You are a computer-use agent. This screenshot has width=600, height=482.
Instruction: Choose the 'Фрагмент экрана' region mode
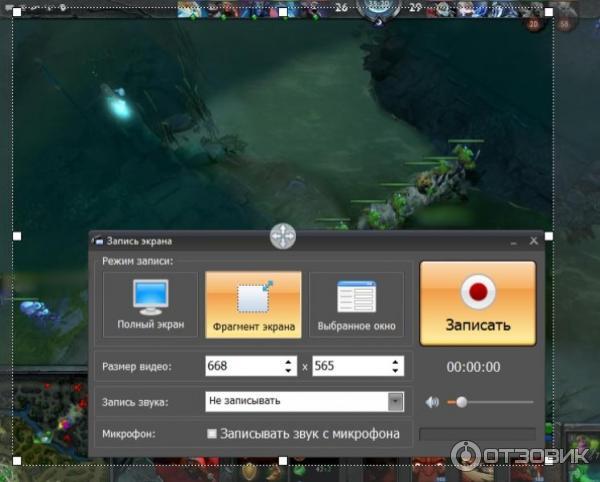pos(253,306)
